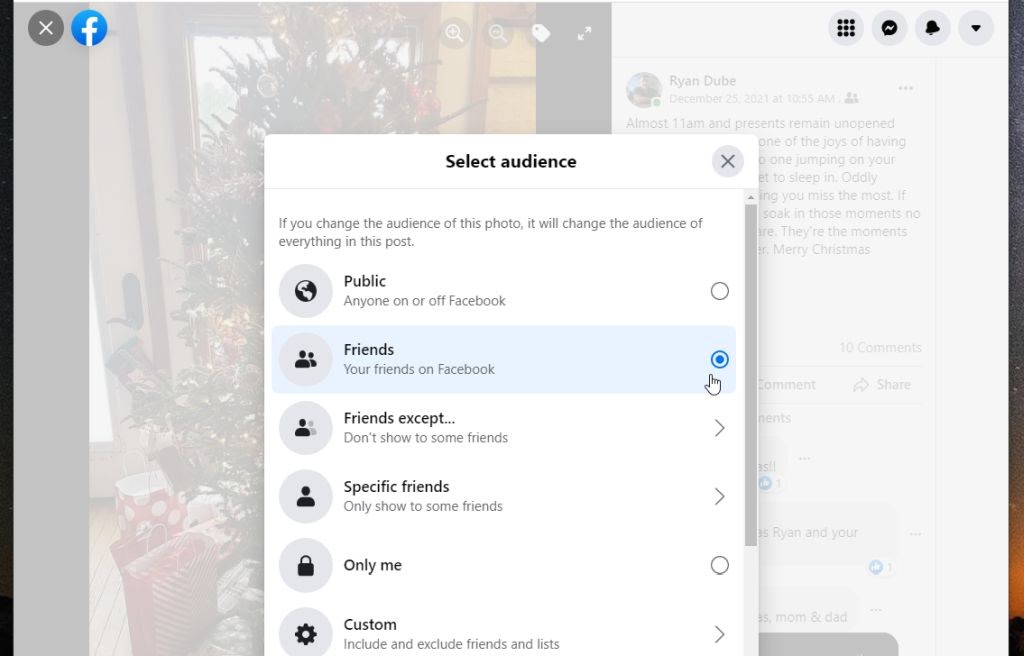This screenshot has height=656, width=1024.
Task: Open the post options three-dot menu
Action: (x=905, y=88)
